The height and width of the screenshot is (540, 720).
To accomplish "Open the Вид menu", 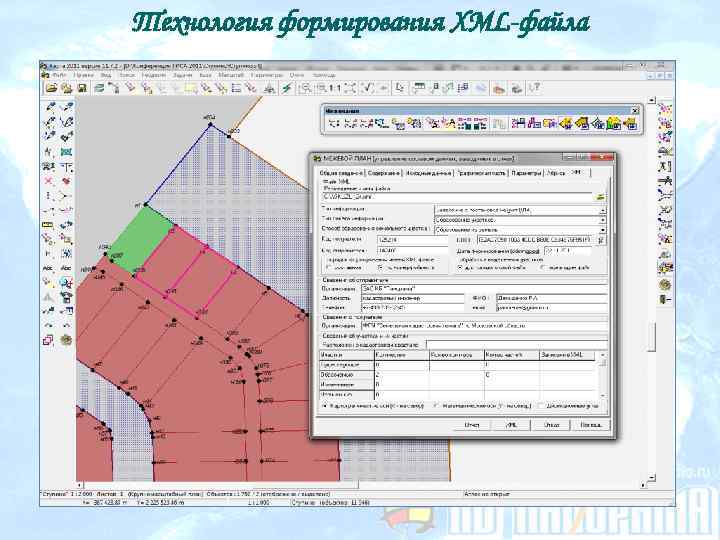I will (106, 75).
